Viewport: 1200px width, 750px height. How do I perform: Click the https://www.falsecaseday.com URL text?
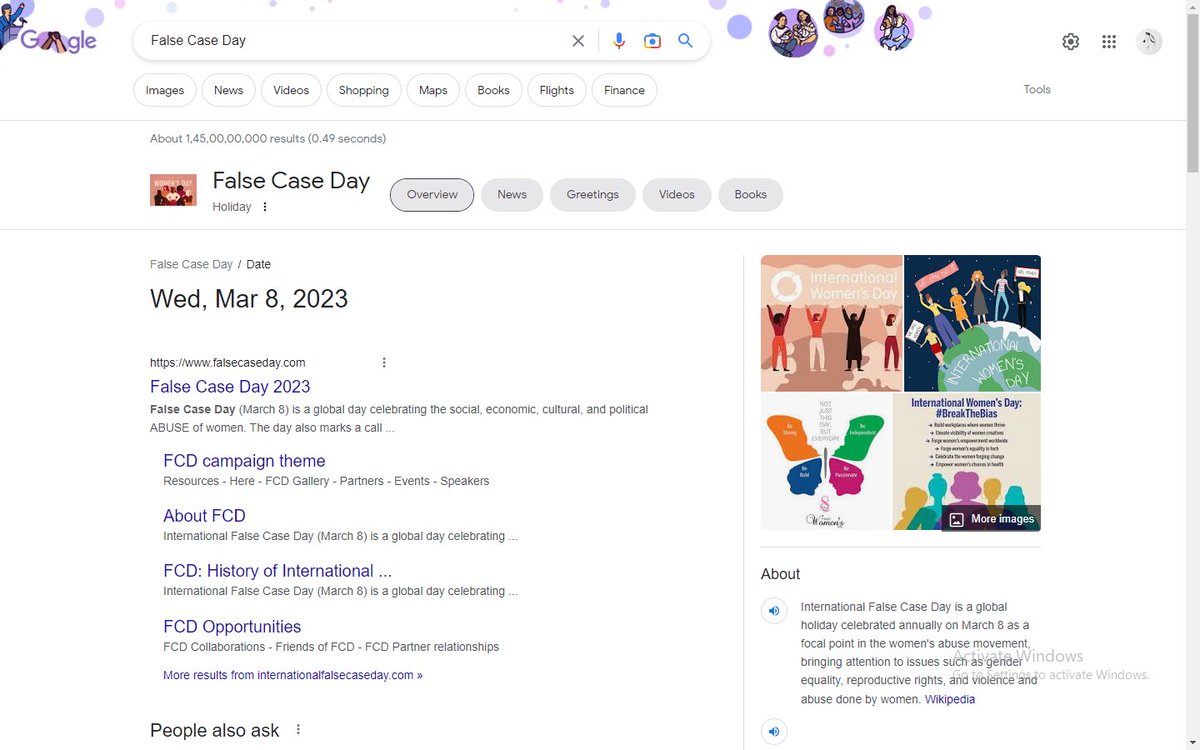pyautogui.click(x=228, y=363)
